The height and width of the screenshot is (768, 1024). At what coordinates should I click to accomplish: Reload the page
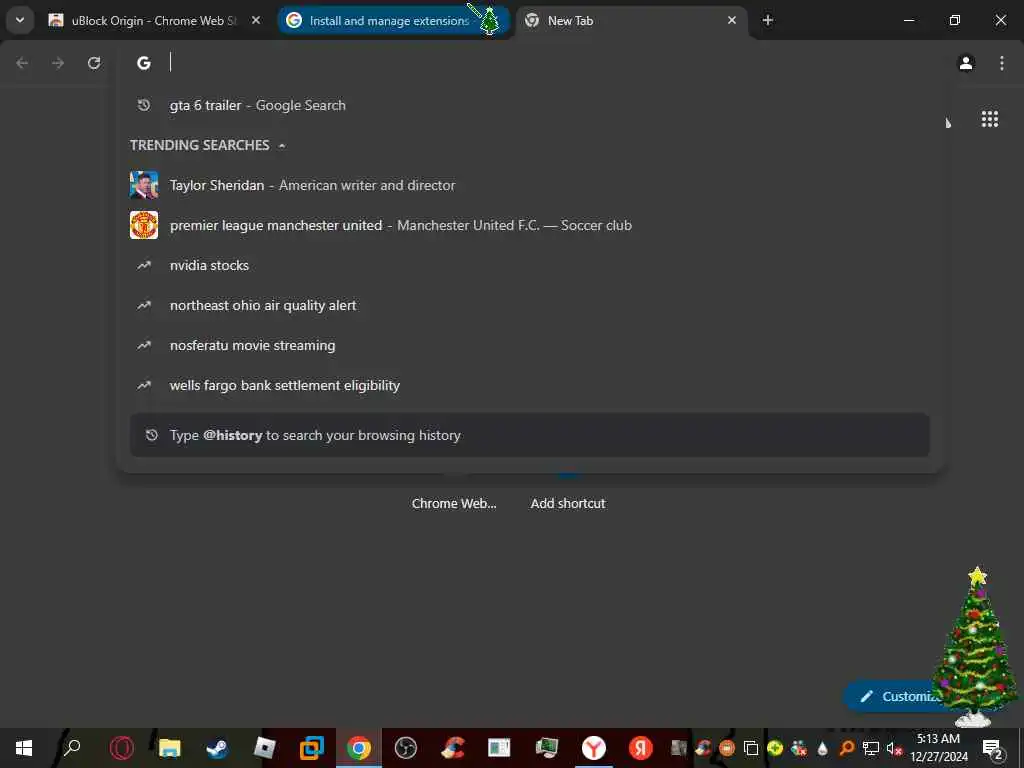(x=94, y=63)
